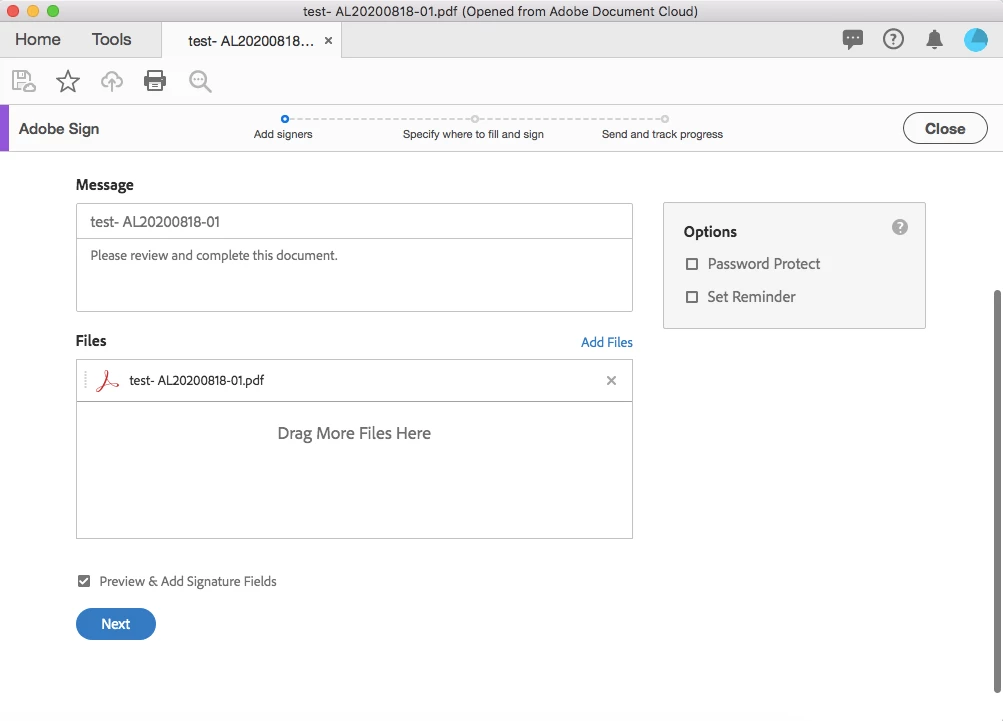Click the save to cloud icon

pyautogui.click(x=24, y=81)
